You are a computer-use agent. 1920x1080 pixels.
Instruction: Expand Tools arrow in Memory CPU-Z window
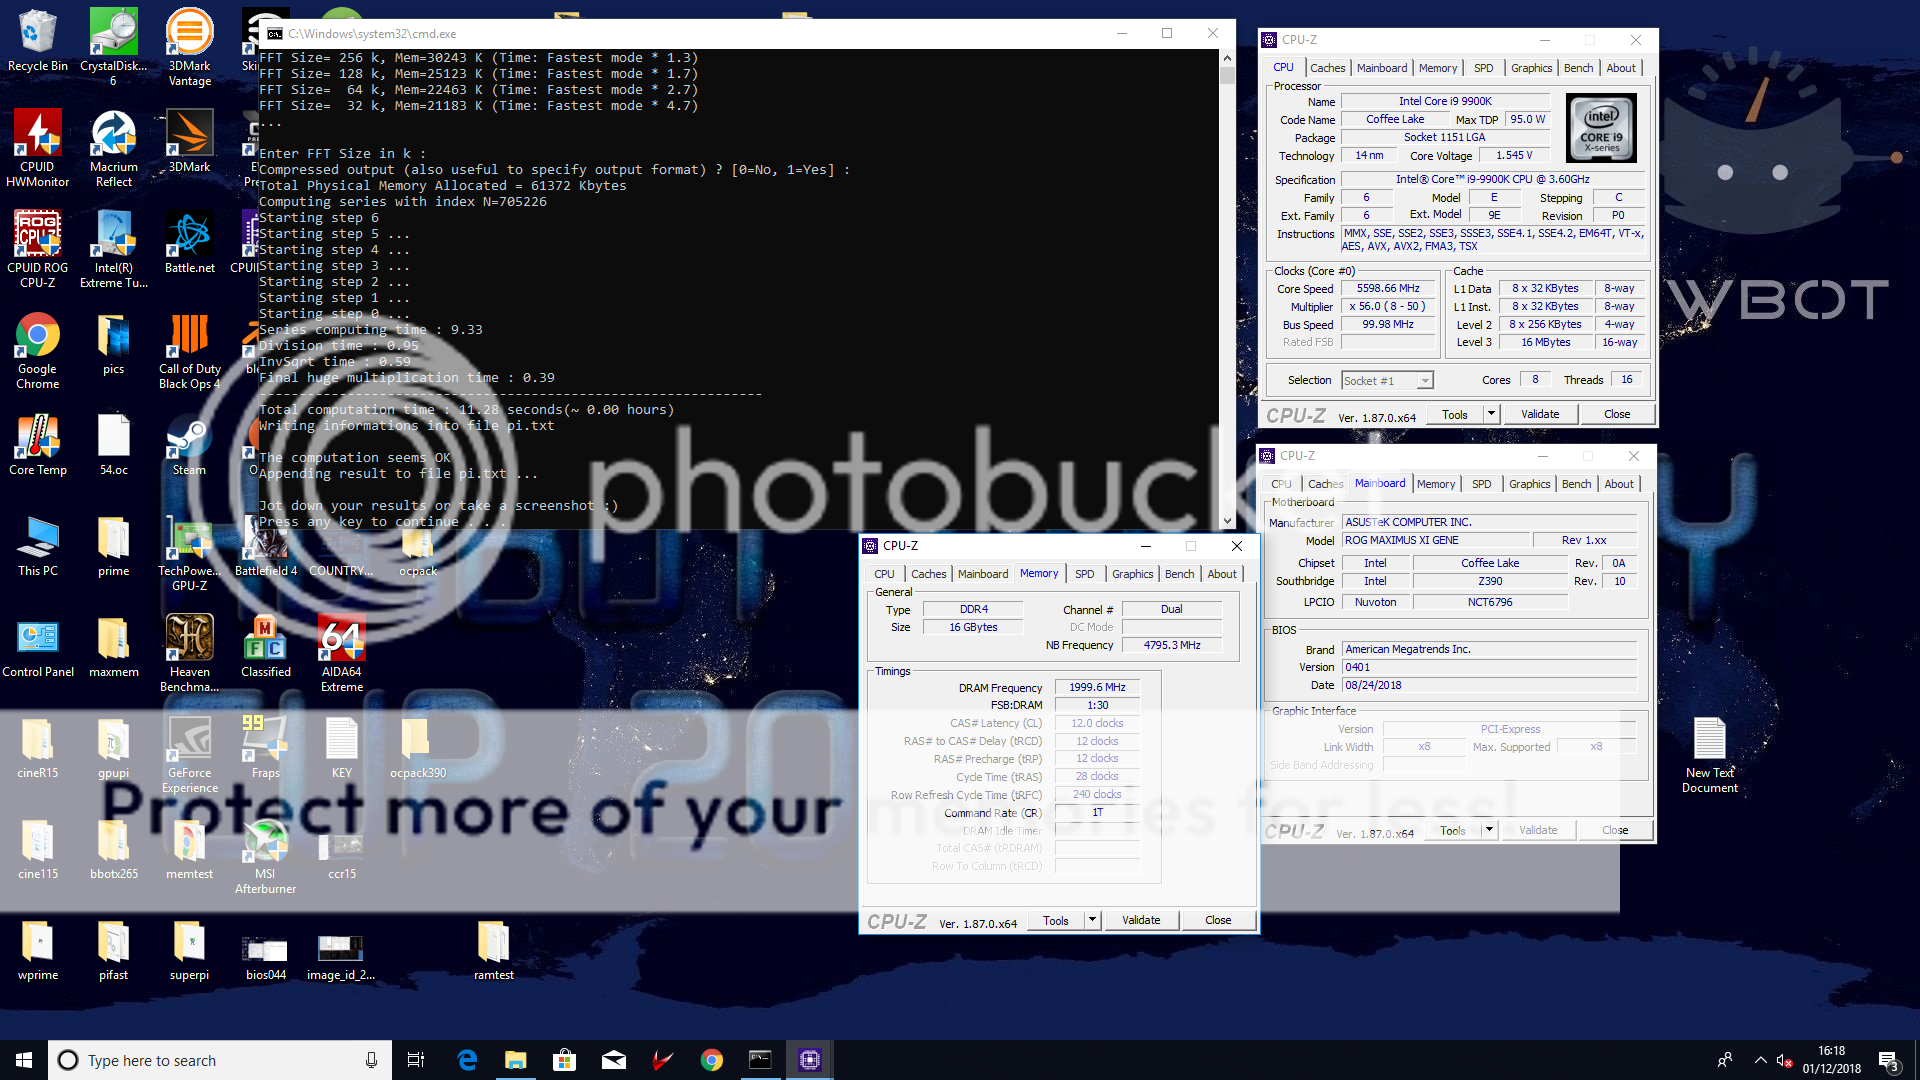coord(1092,920)
